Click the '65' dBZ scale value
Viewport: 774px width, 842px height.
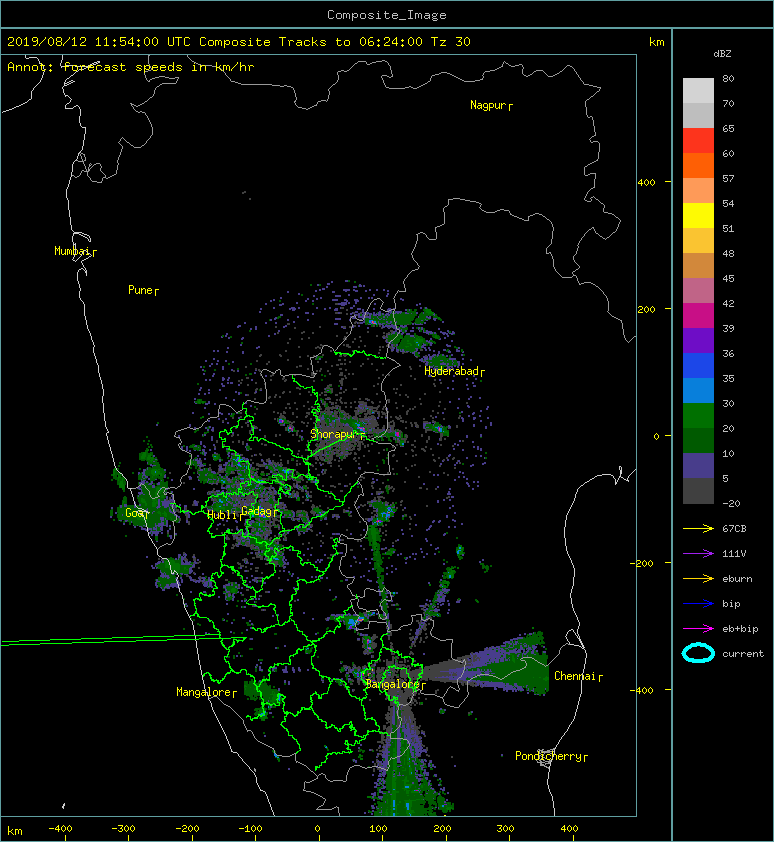728,128
